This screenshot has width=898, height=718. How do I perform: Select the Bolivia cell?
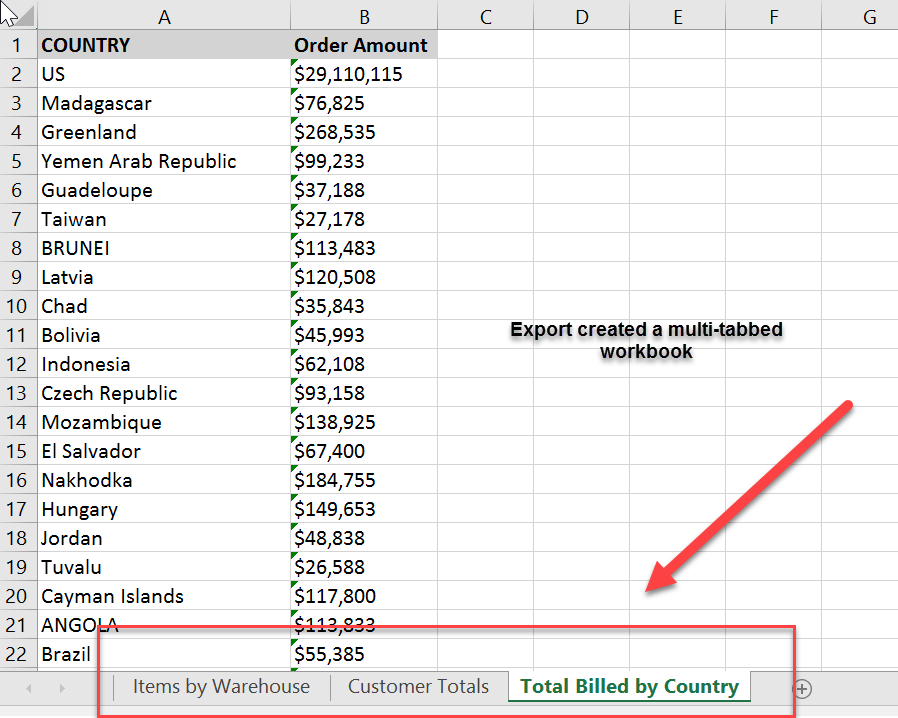(164, 335)
